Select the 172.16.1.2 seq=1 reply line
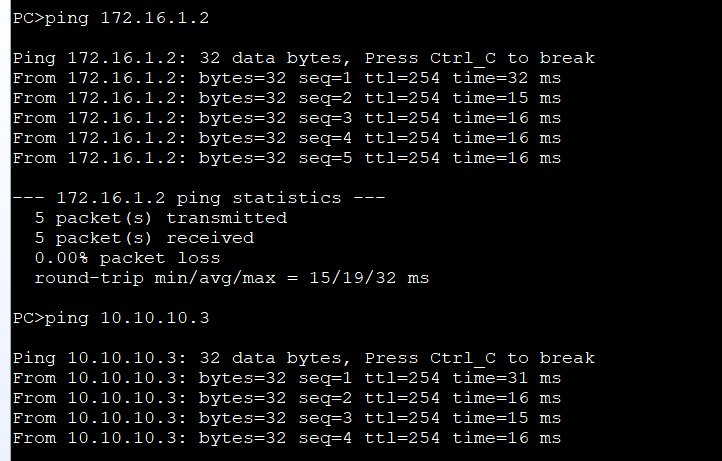Image resolution: width=722 pixels, height=461 pixels. (x=287, y=78)
